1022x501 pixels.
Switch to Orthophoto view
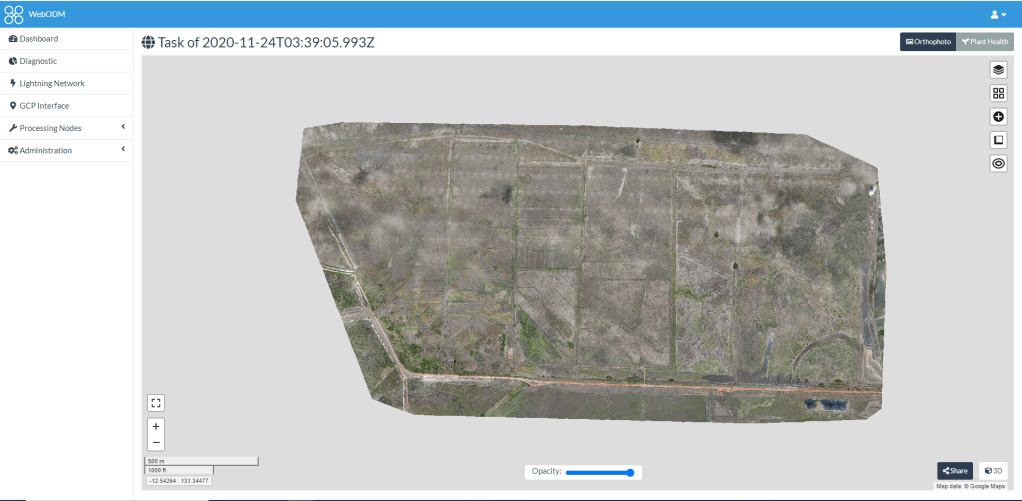928,42
